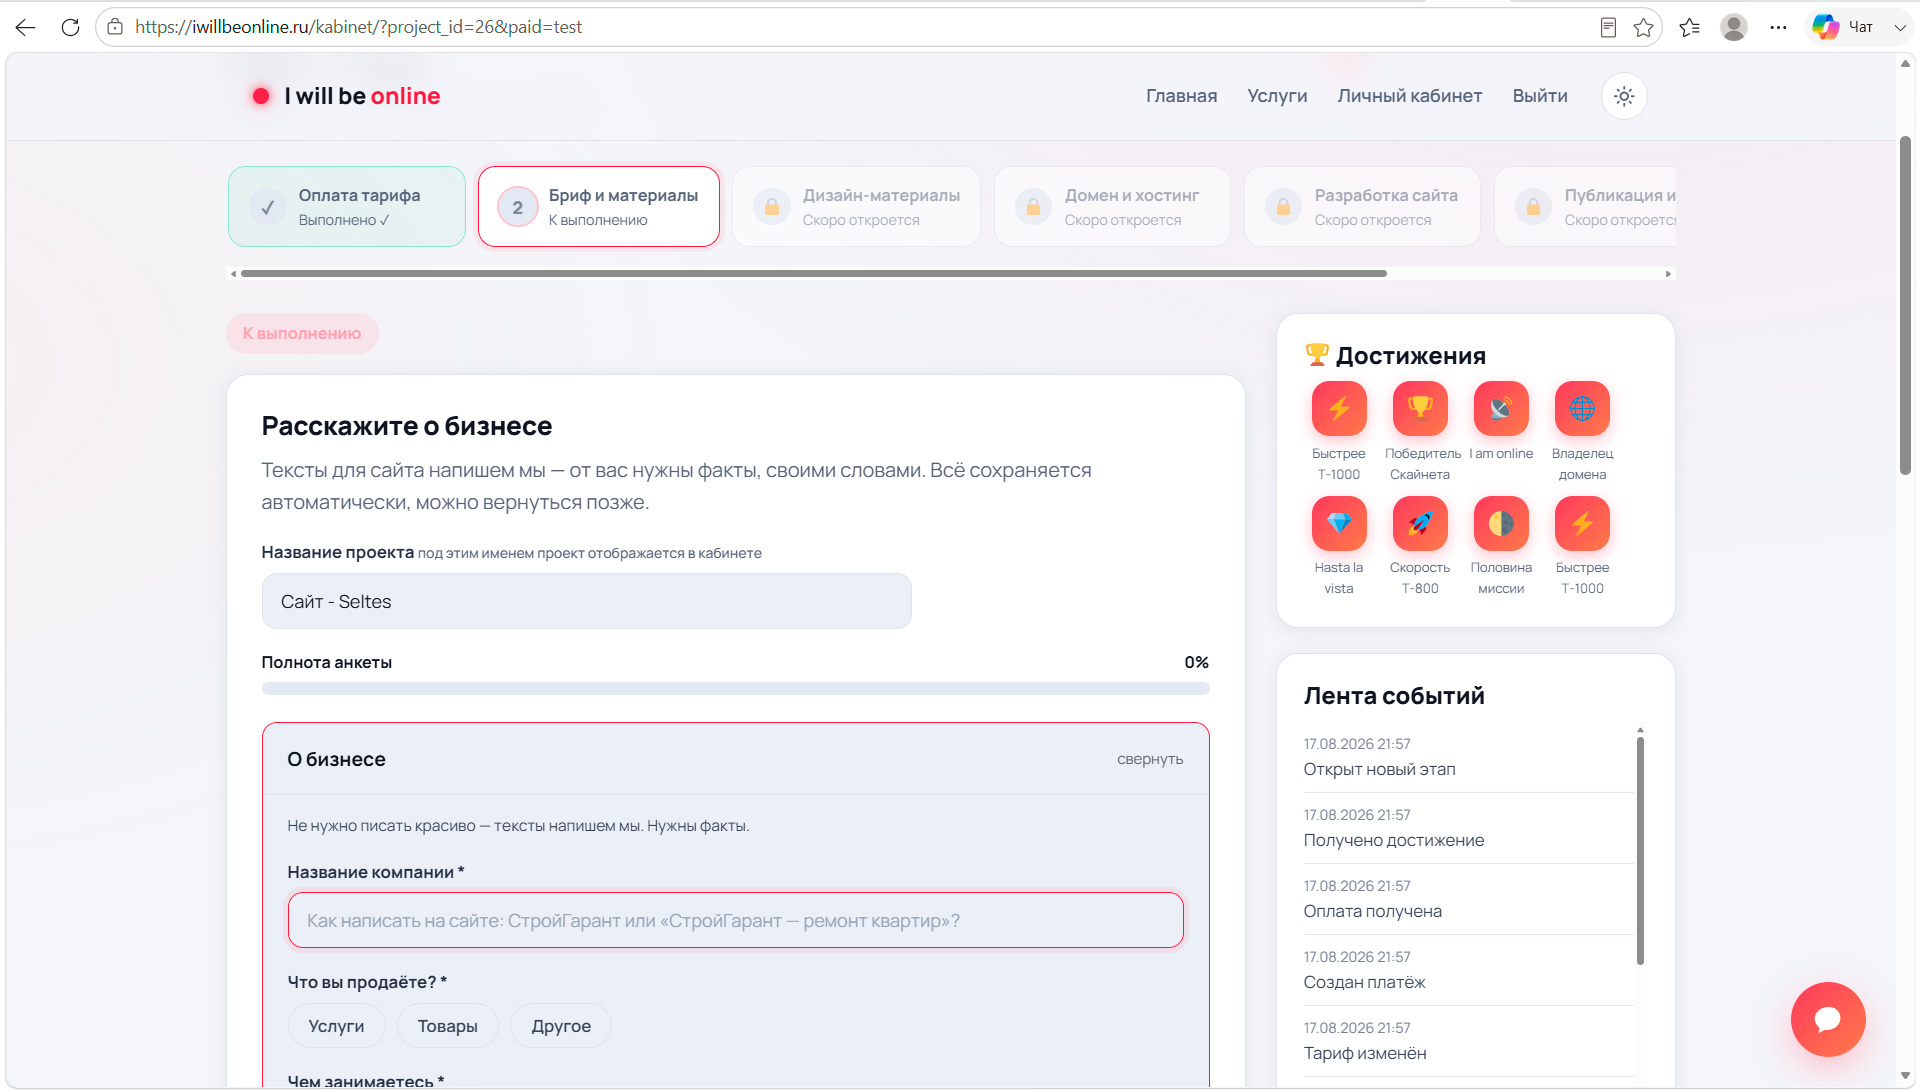Viewport: 1920px width, 1092px height.
Task: Collapse the О бизнесе section via свернуть
Action: 1150,759
